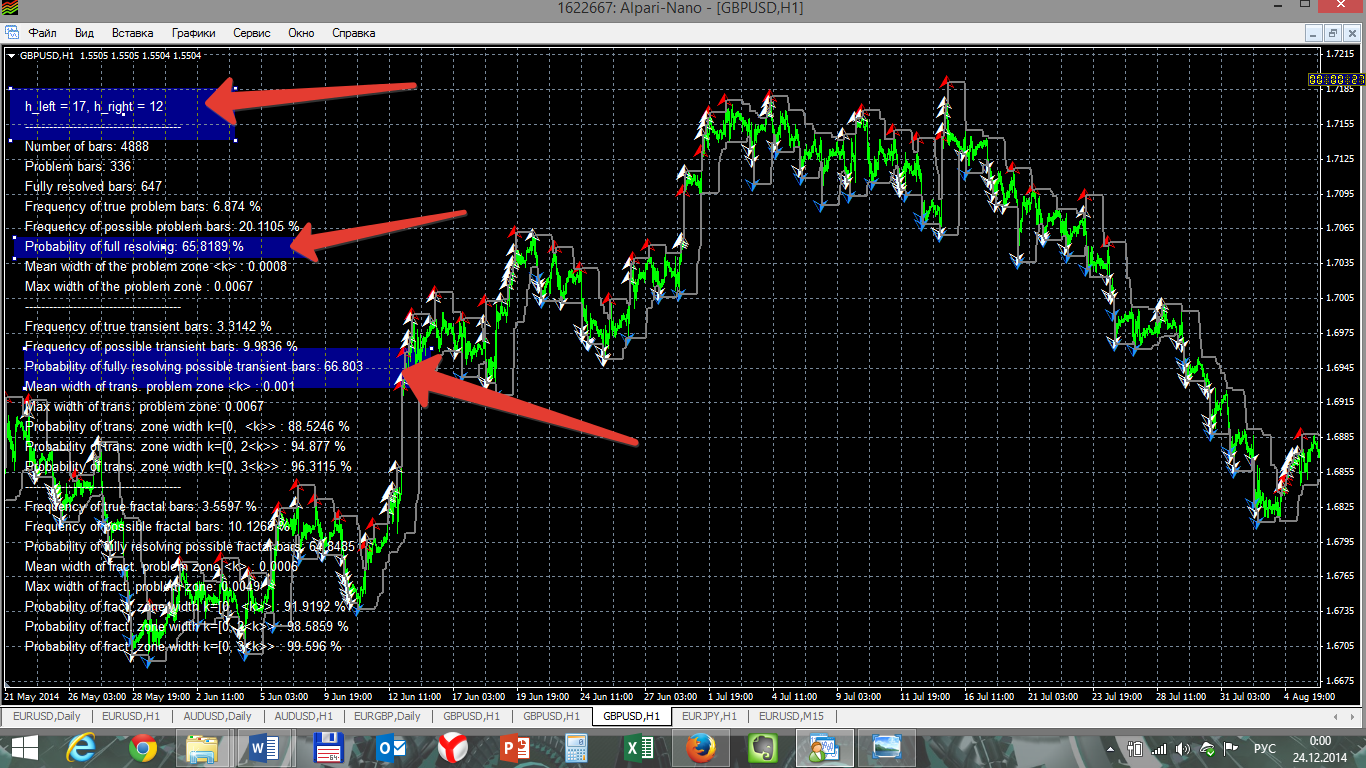Screen dimensions: 1366x768
Task: Open Outlook from the taskbar
Action: pyautogui.click(x=390, y=748)
